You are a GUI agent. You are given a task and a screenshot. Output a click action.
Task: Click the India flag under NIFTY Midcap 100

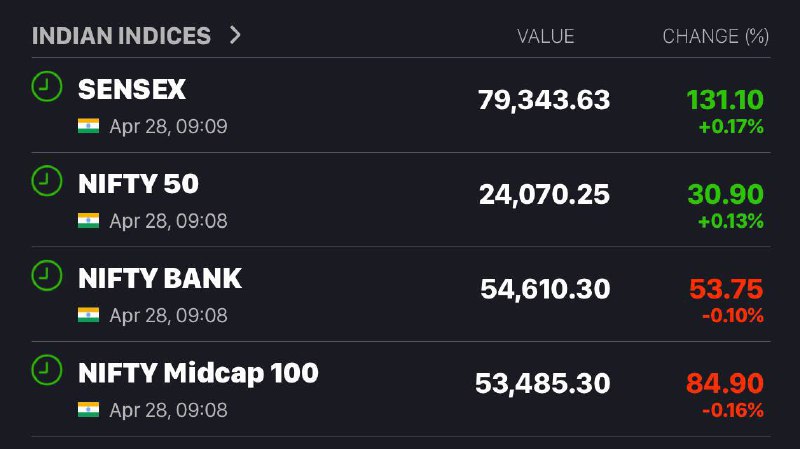click(x=88, y=409)
